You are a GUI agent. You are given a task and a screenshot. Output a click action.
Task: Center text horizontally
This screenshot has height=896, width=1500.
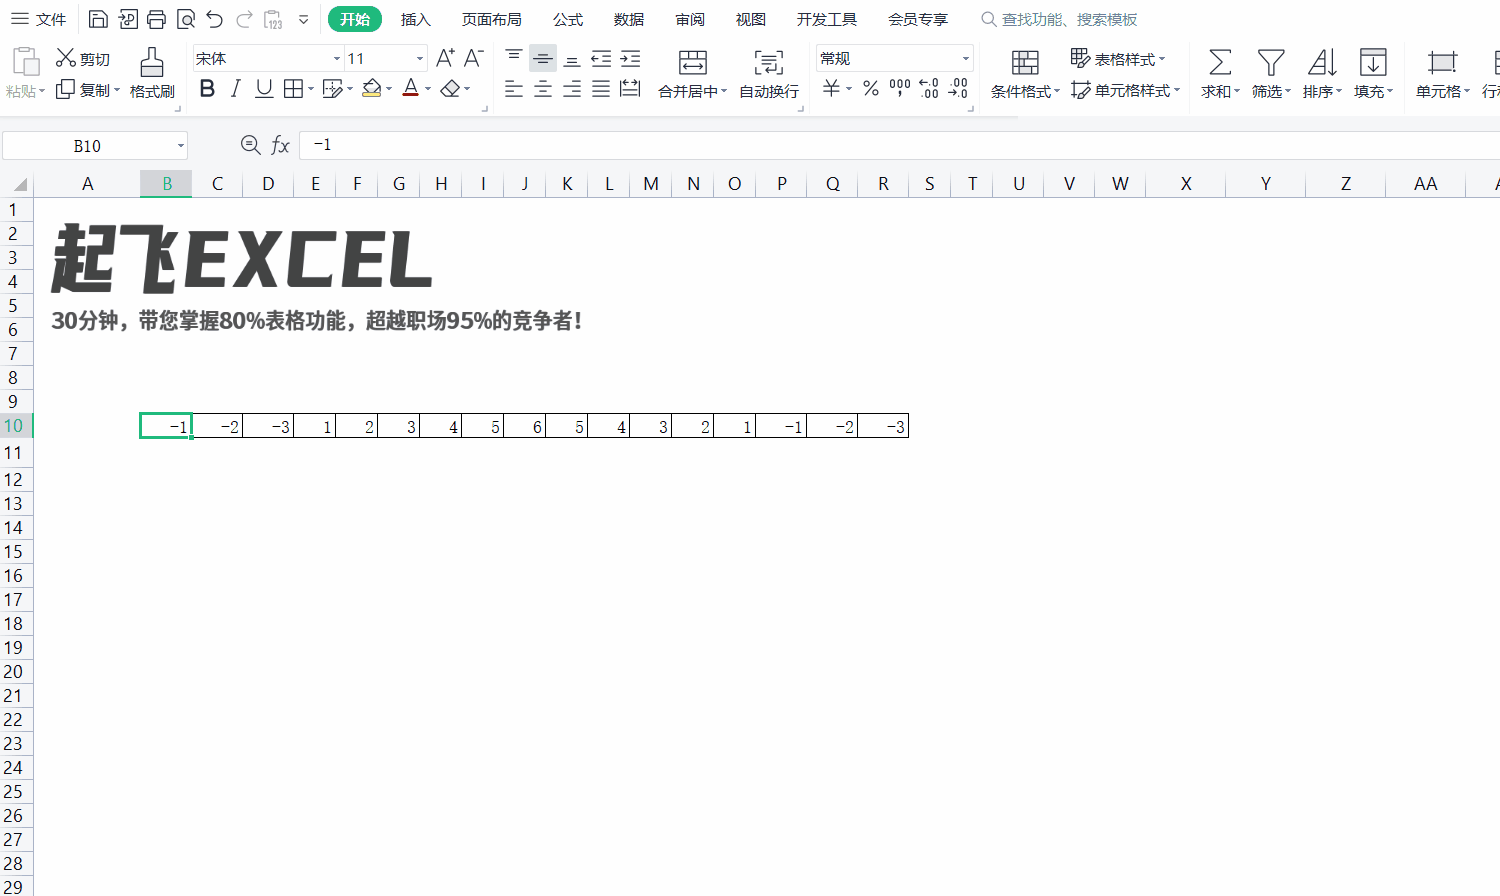543,89
